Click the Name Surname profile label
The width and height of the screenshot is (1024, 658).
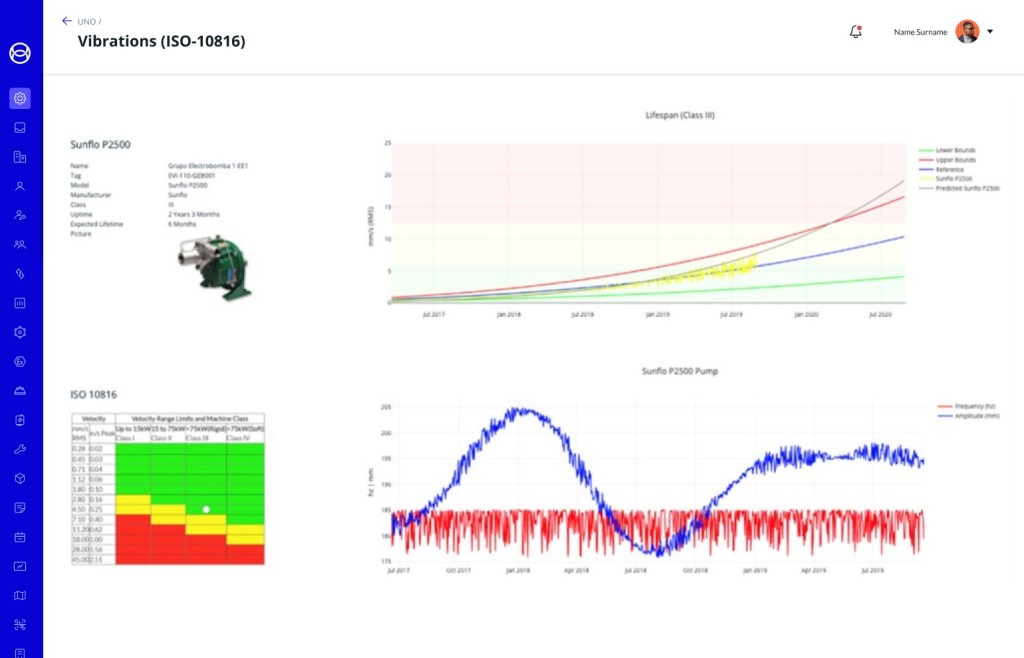pyautogui.click(x=918, y=32)
